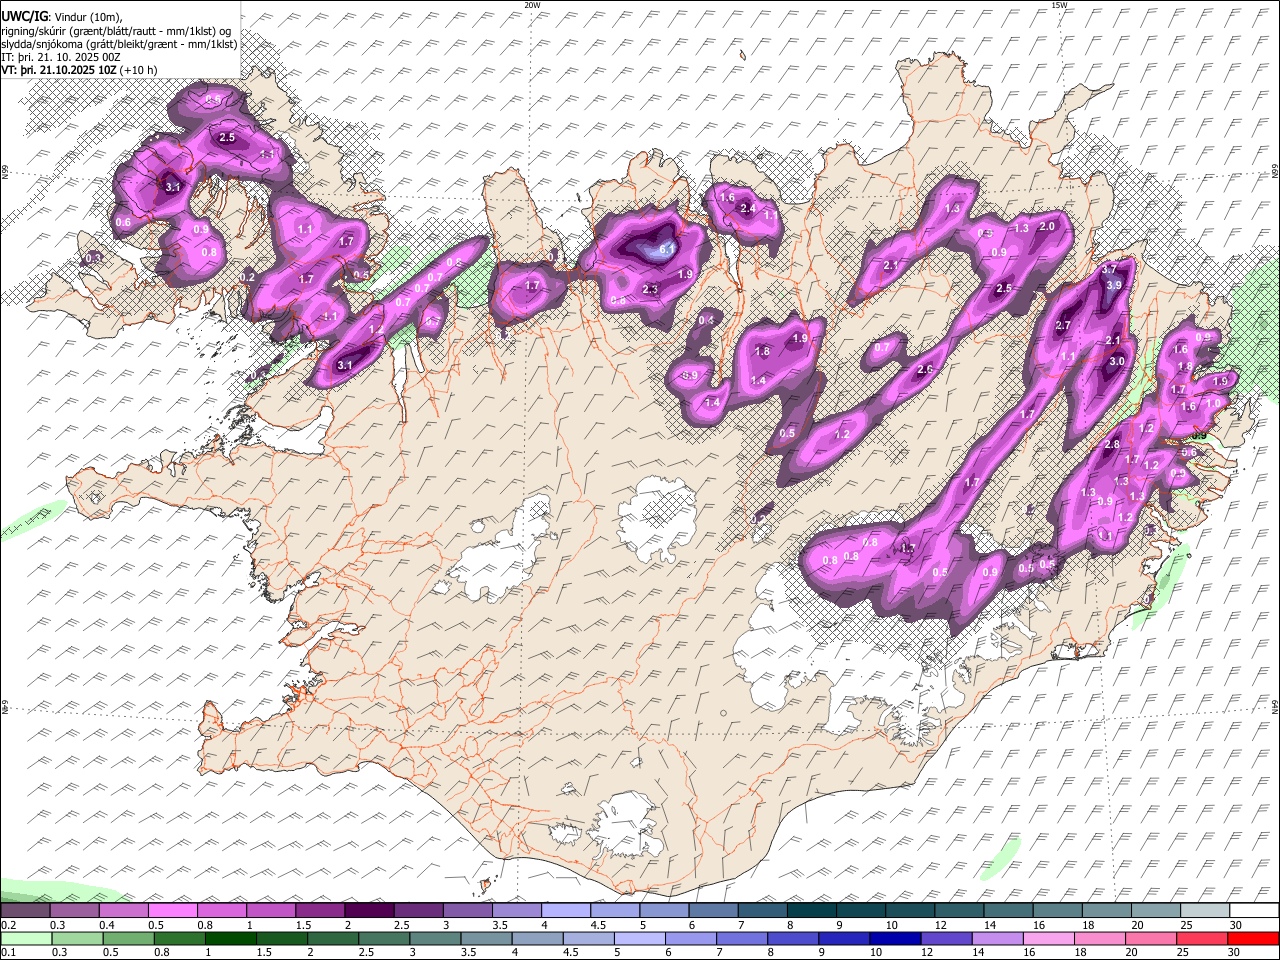Click the '3.7' precipitation value on the map
Viewport: 1280px width, 960px height.
[1108, 270]
